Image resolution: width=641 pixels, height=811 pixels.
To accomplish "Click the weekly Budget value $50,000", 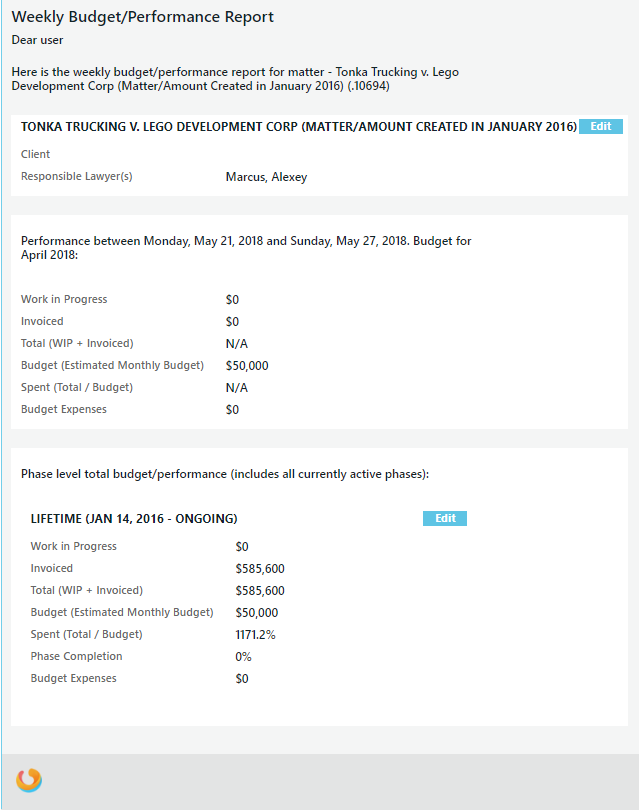I will pos(247,366).
